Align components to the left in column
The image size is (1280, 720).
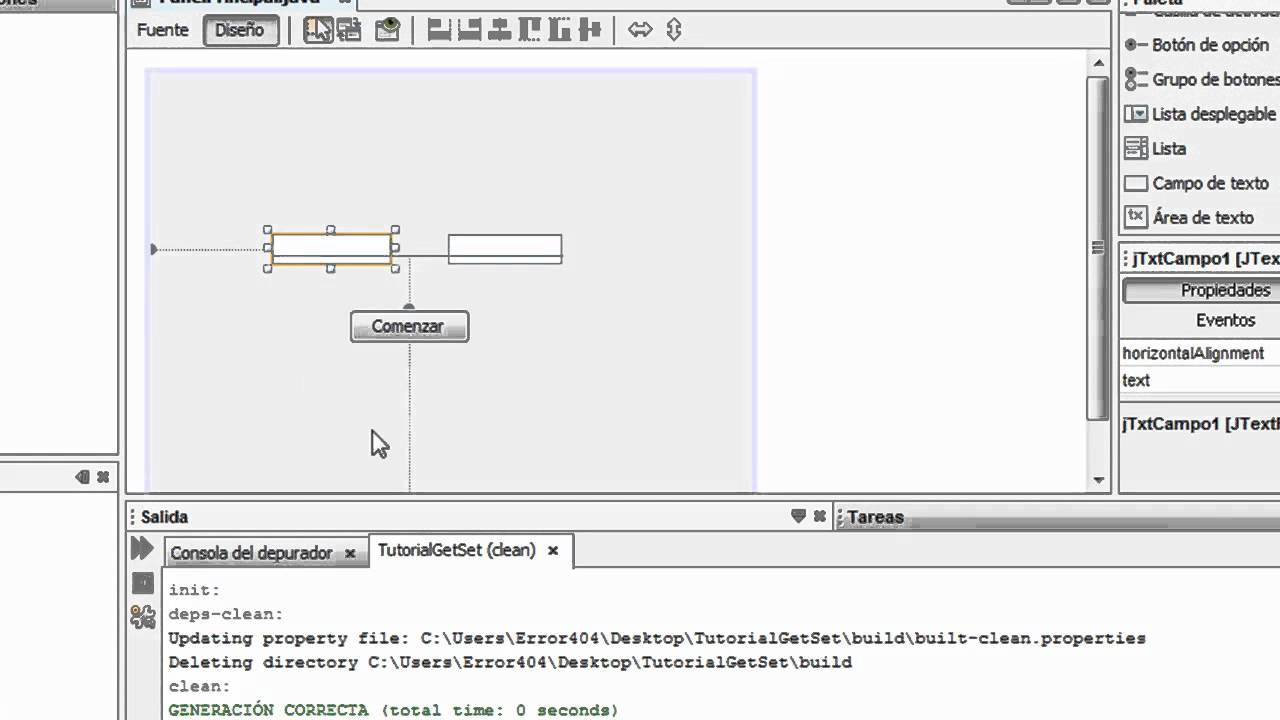[439, 30]
